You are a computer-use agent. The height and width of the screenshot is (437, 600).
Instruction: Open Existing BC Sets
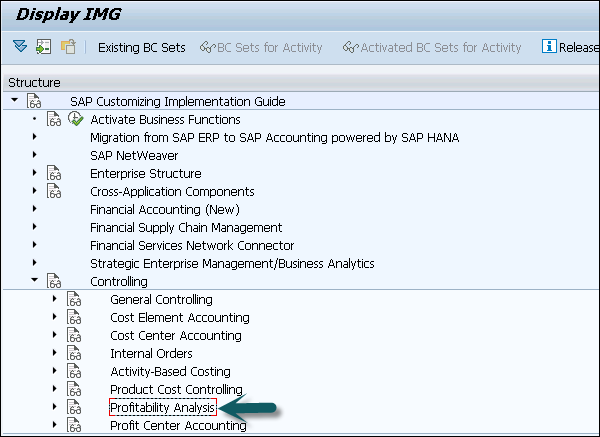(141, 47)
